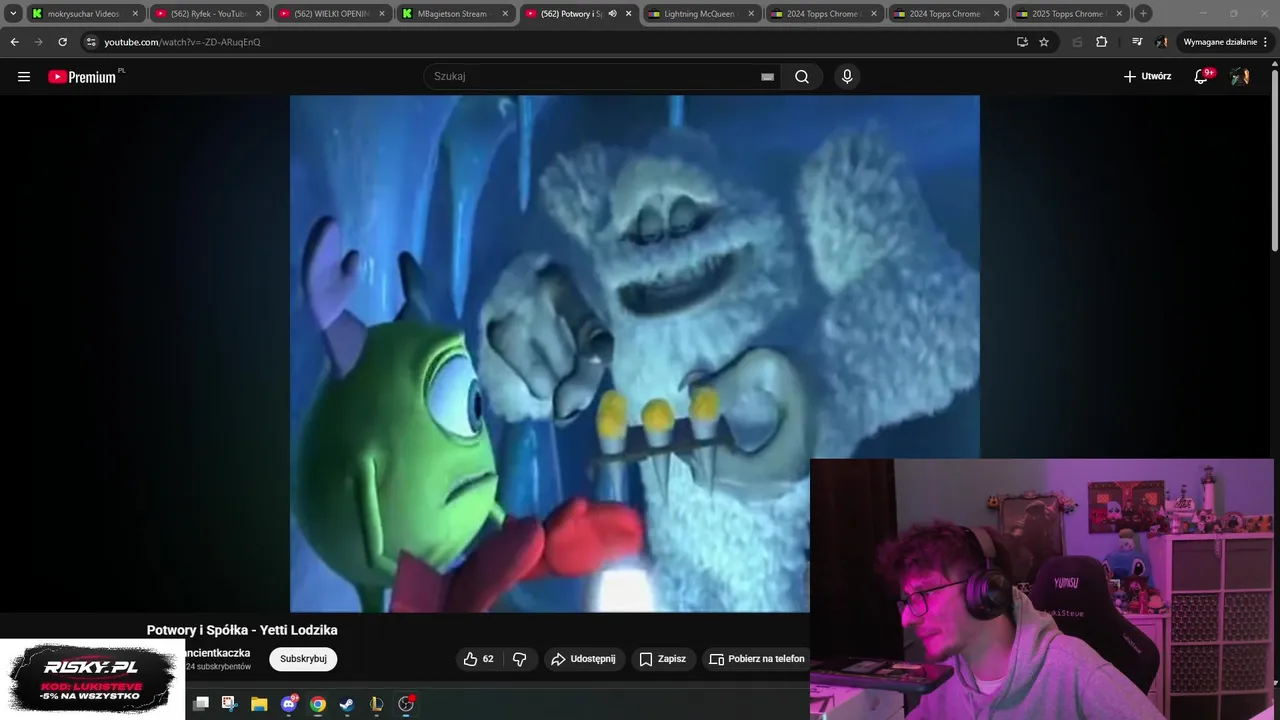Screen dimensions: 1280x720
Task: Switch to the WIELKI OPENING tab
Action: [x=331, y=14]
